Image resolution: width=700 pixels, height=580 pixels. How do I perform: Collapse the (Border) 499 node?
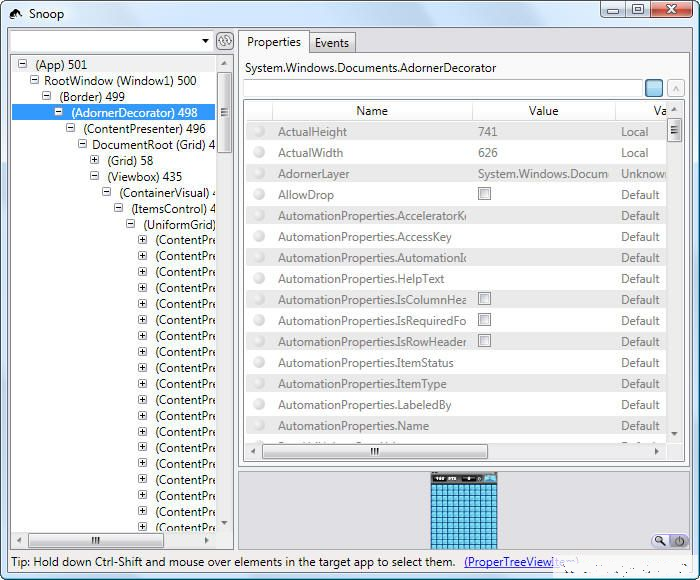click(x=46, y=96)
